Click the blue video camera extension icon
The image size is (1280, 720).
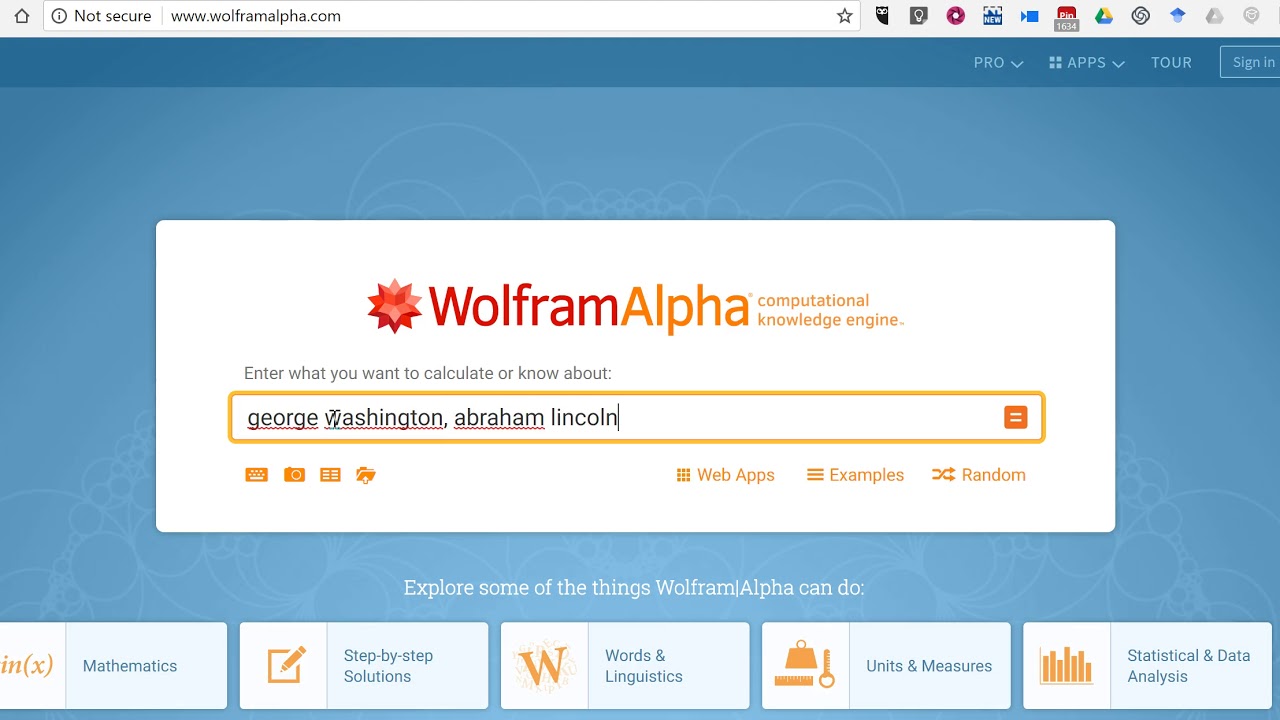[1029, 16]
